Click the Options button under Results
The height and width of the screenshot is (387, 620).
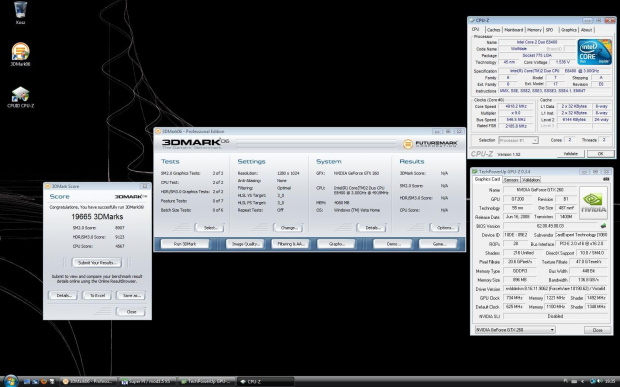tap(445, 228)
